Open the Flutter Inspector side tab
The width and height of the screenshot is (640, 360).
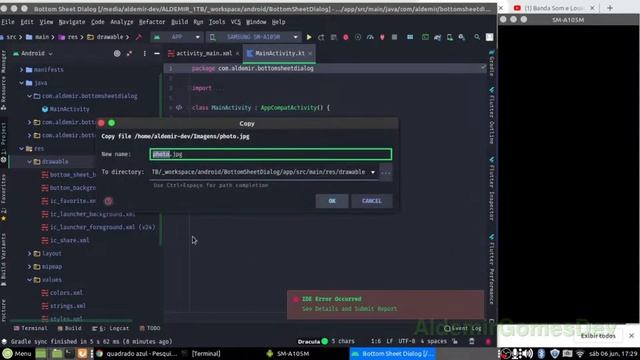(492, 189)
